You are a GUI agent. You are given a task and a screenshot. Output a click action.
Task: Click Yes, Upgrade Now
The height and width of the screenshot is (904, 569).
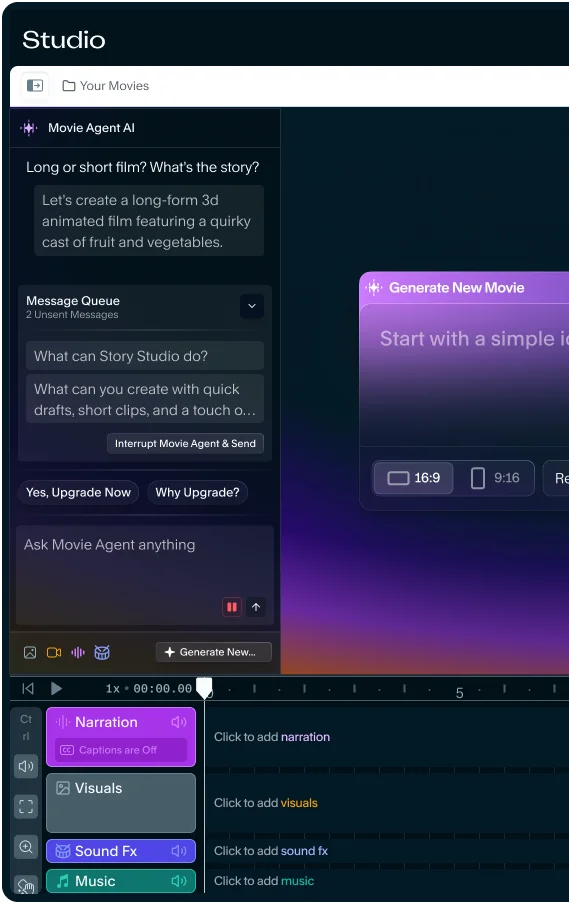[x=78, y=492]
